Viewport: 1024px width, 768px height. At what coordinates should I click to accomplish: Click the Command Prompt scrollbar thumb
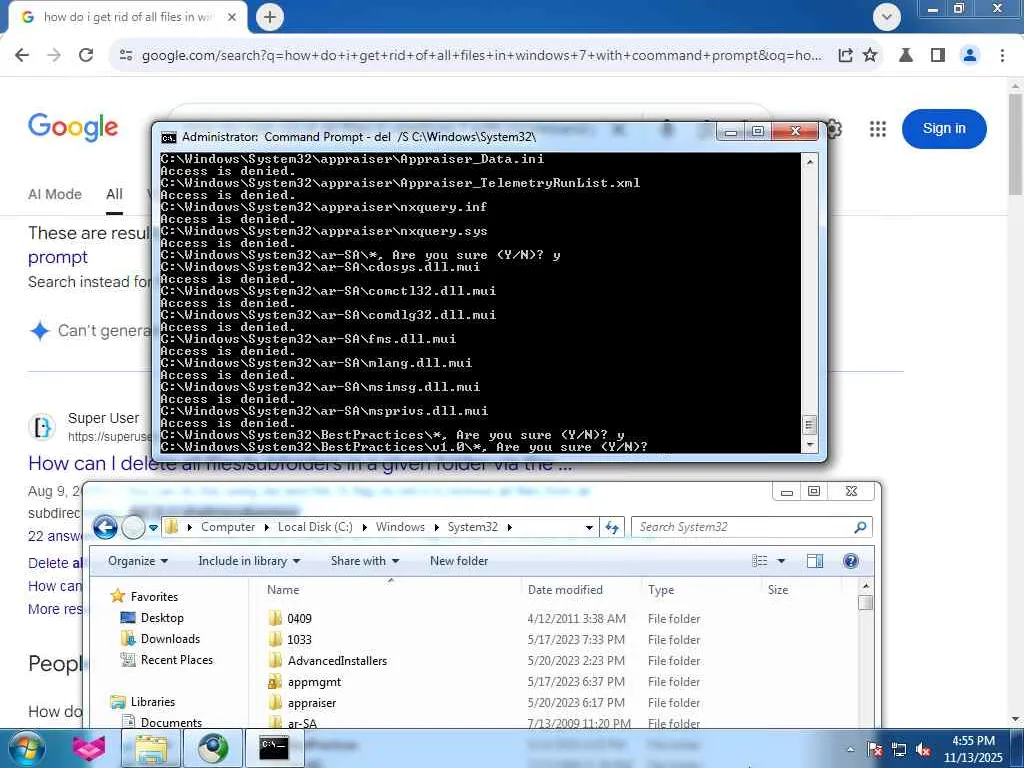click(810, 426)
